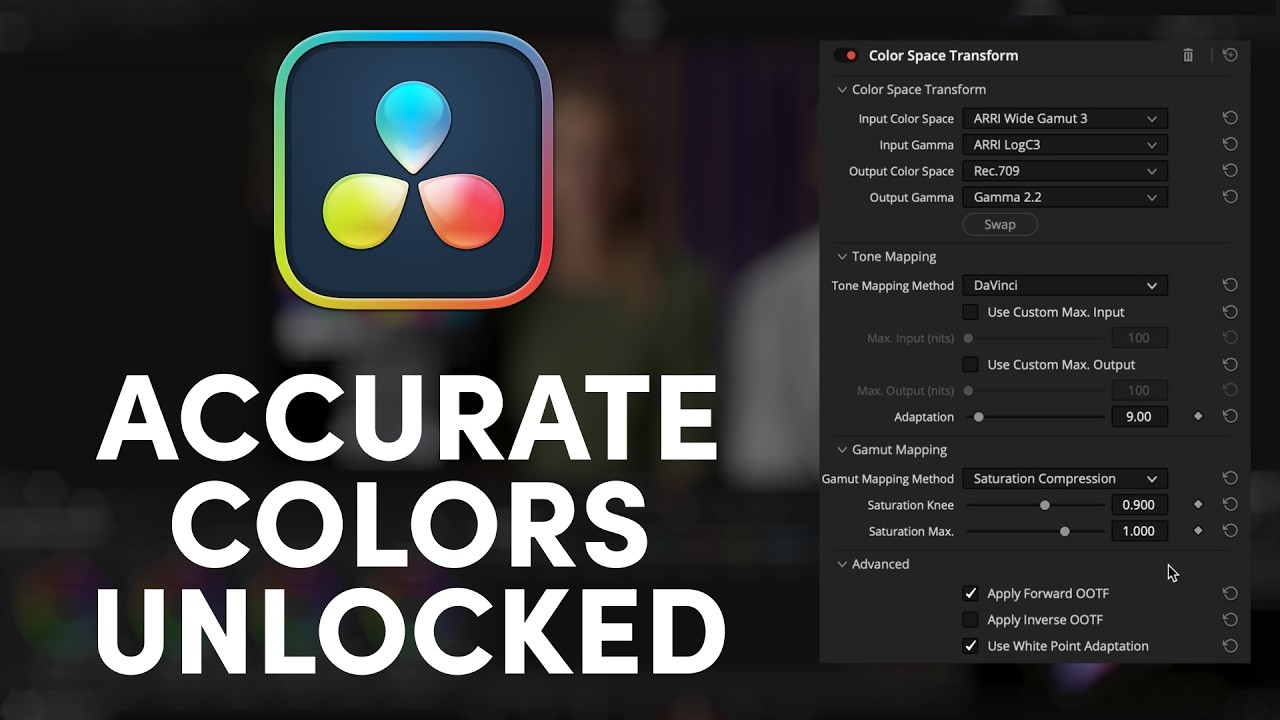This screenshot has height=720, width=1280.
Task: Click the 'Input Color Space' label
Action: click(906, 119)
